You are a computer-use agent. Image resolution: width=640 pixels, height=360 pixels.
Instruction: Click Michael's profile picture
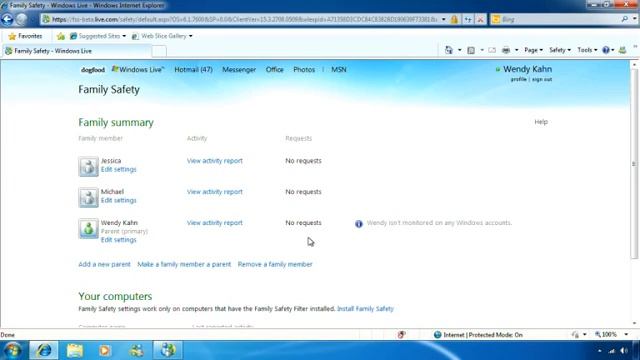coord(89,197)
